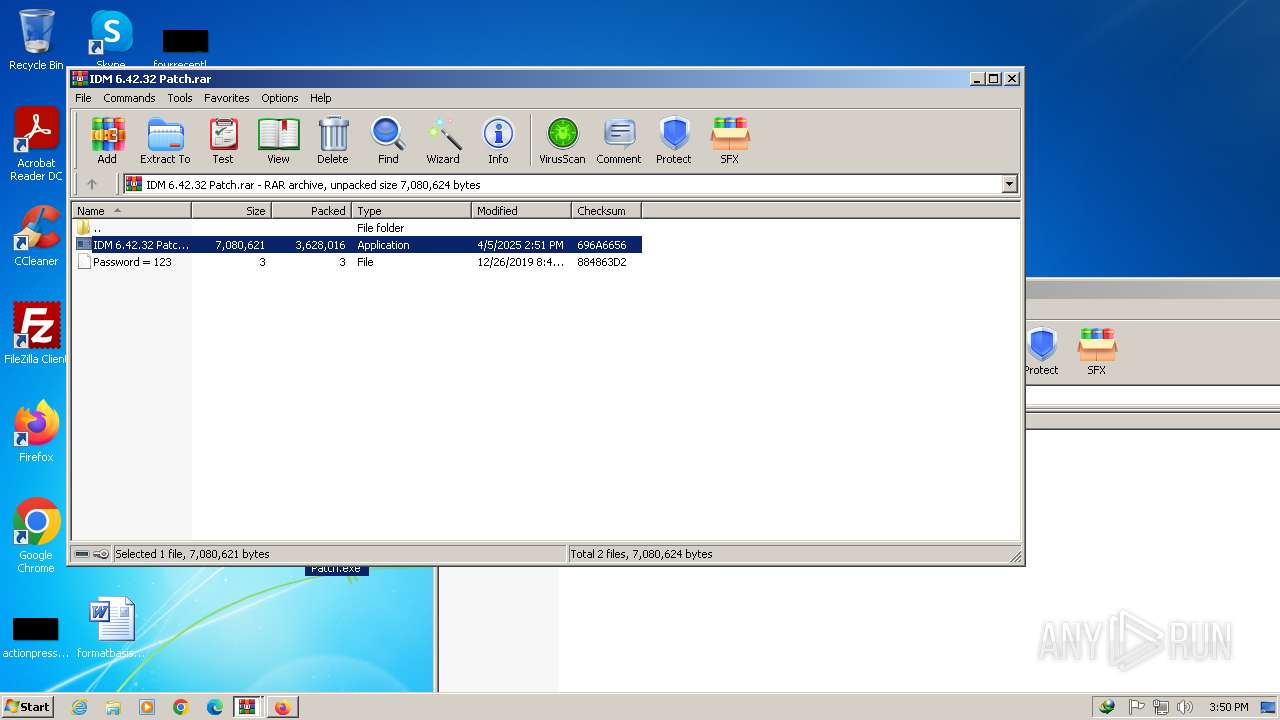
Task: Select the '..' parent folder row
Action: click(357, 228)
